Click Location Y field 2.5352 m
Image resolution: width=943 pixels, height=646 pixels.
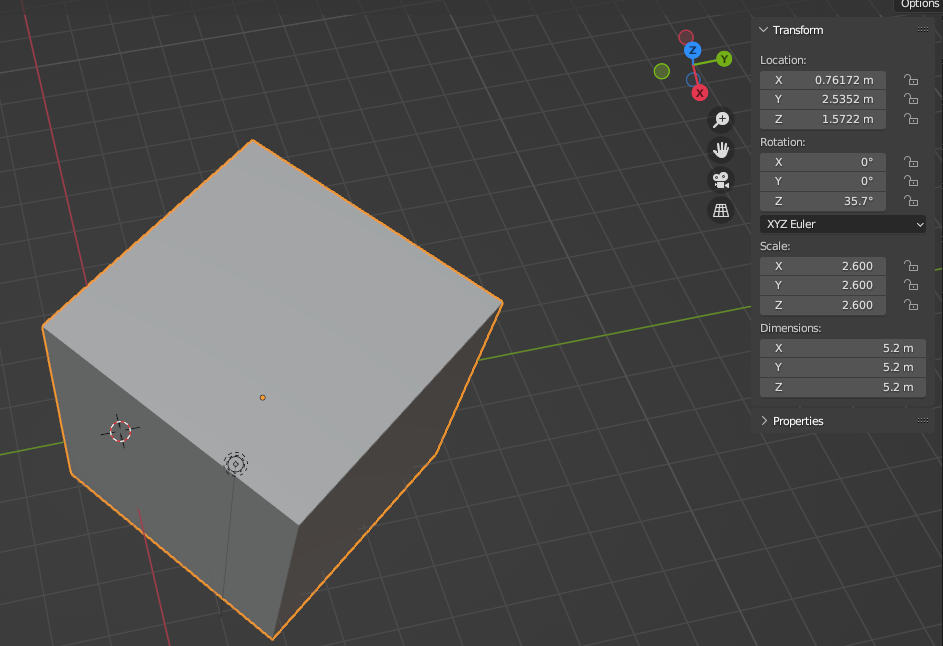point(823,99)
